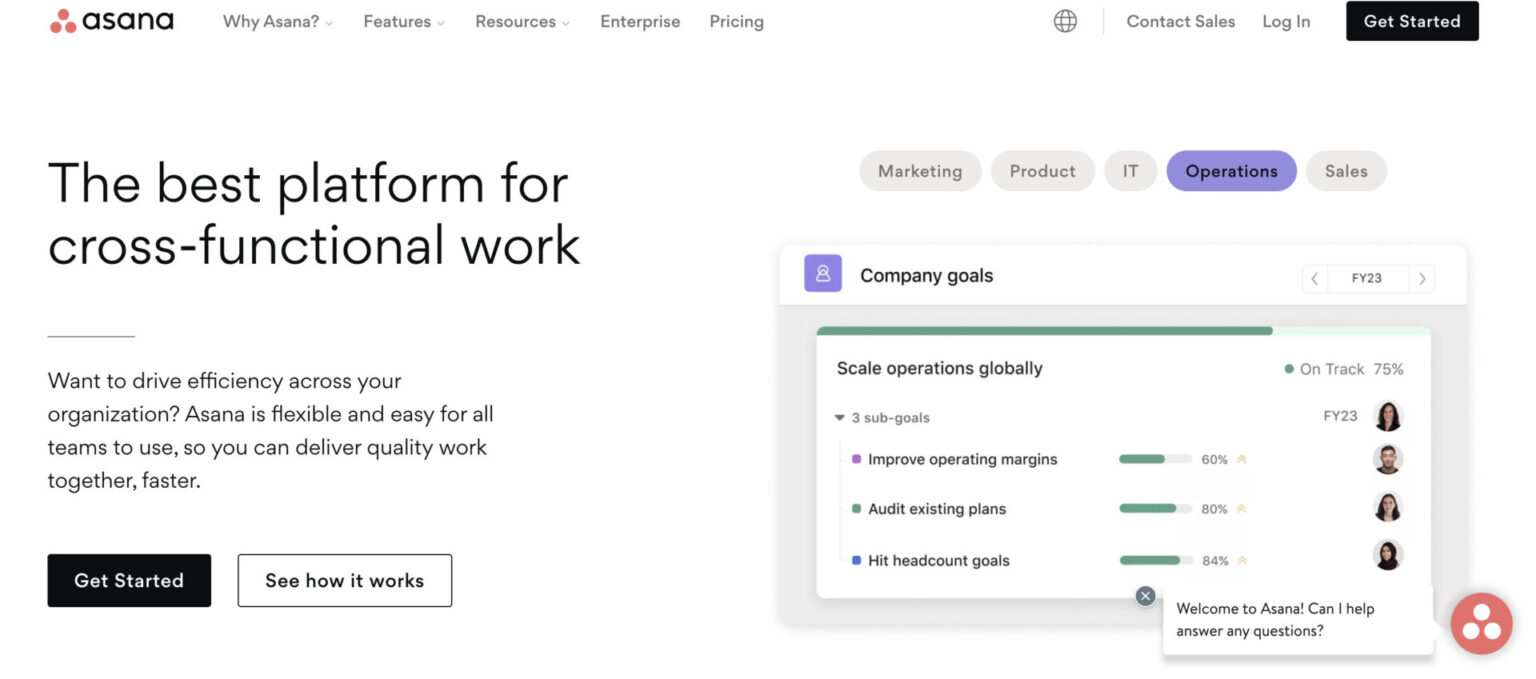1536x679 pixels.
Task: Go to the Pricing page
Action: [736, 20]
